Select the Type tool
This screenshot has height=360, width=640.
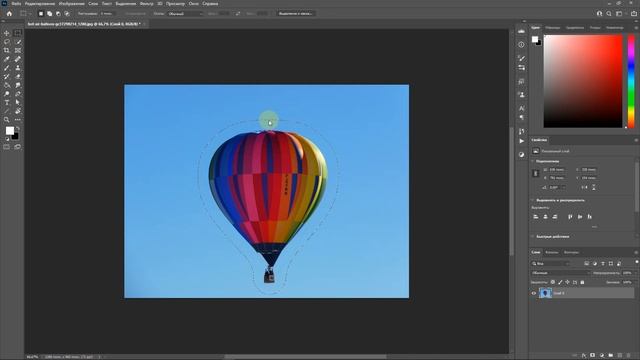click(7, 102)
